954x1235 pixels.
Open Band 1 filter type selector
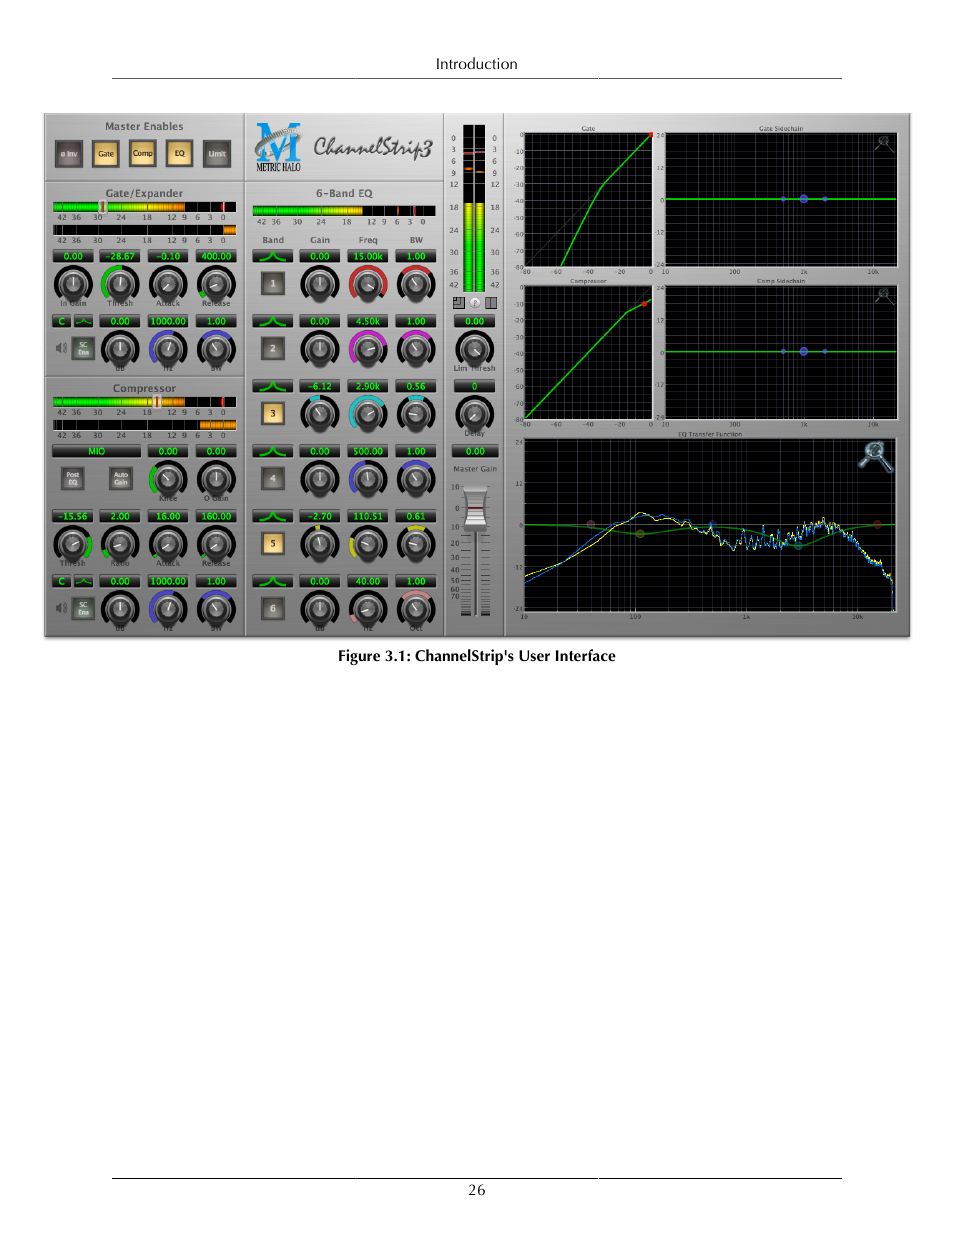[272, 255]
